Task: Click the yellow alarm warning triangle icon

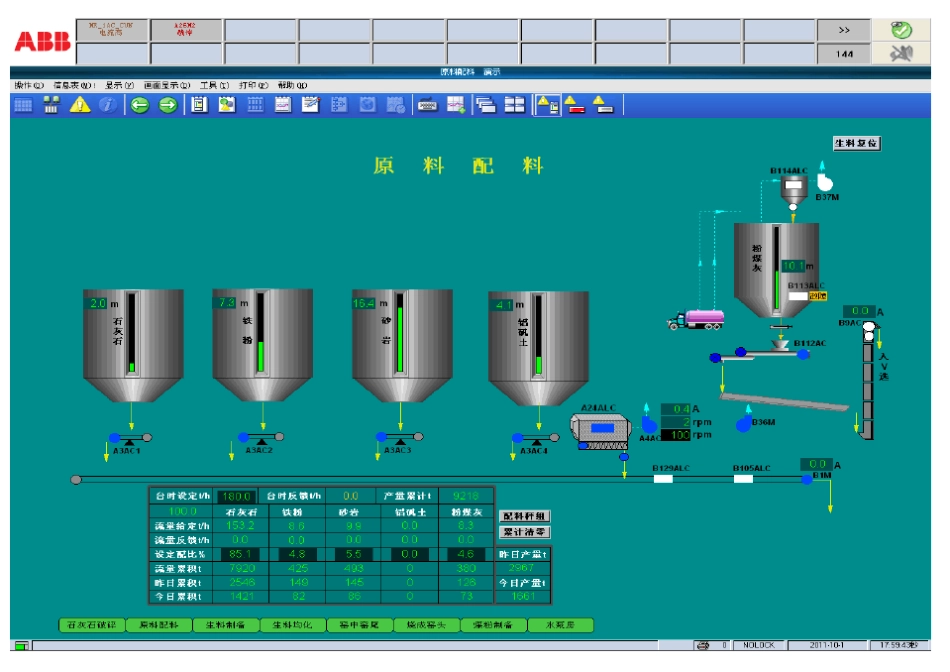Action: [x=80, y=105]
